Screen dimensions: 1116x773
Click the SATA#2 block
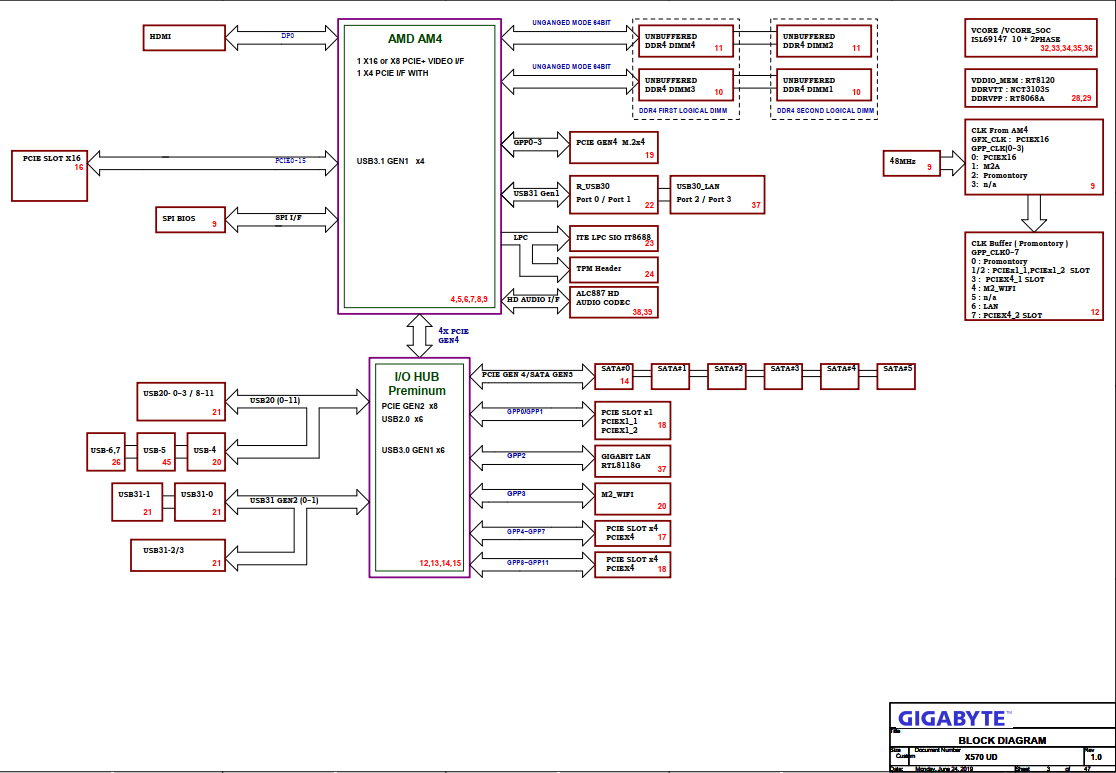coord(727,376)
